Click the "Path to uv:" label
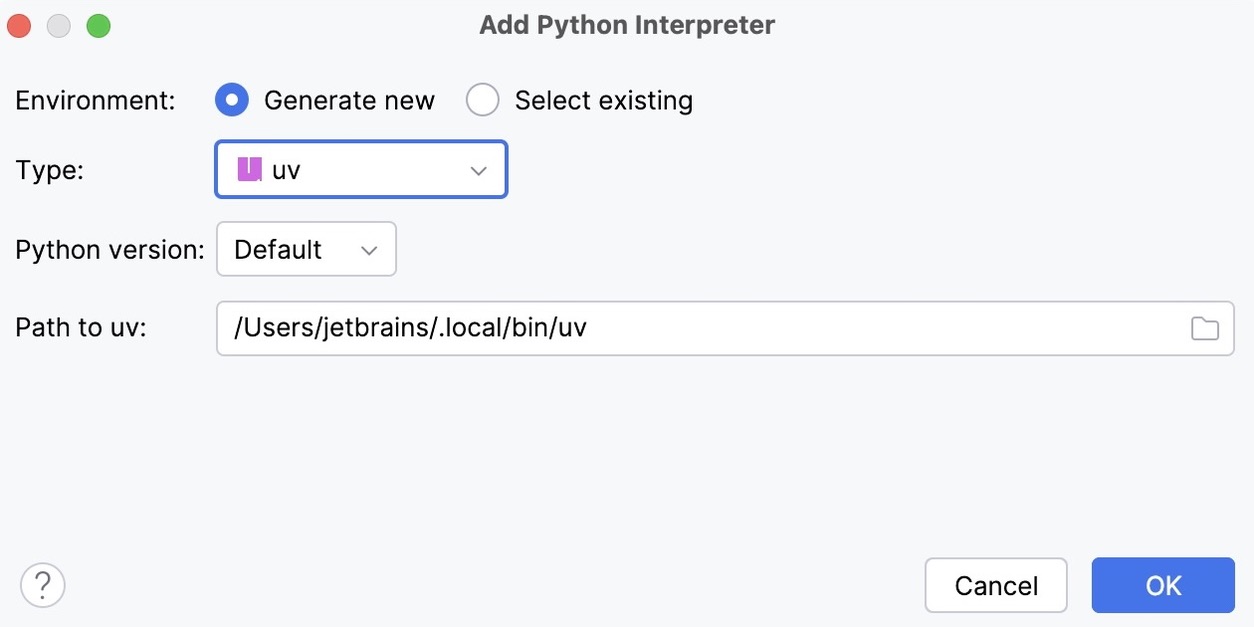This screenshot has width=1254, height=627. click(81, 328)
